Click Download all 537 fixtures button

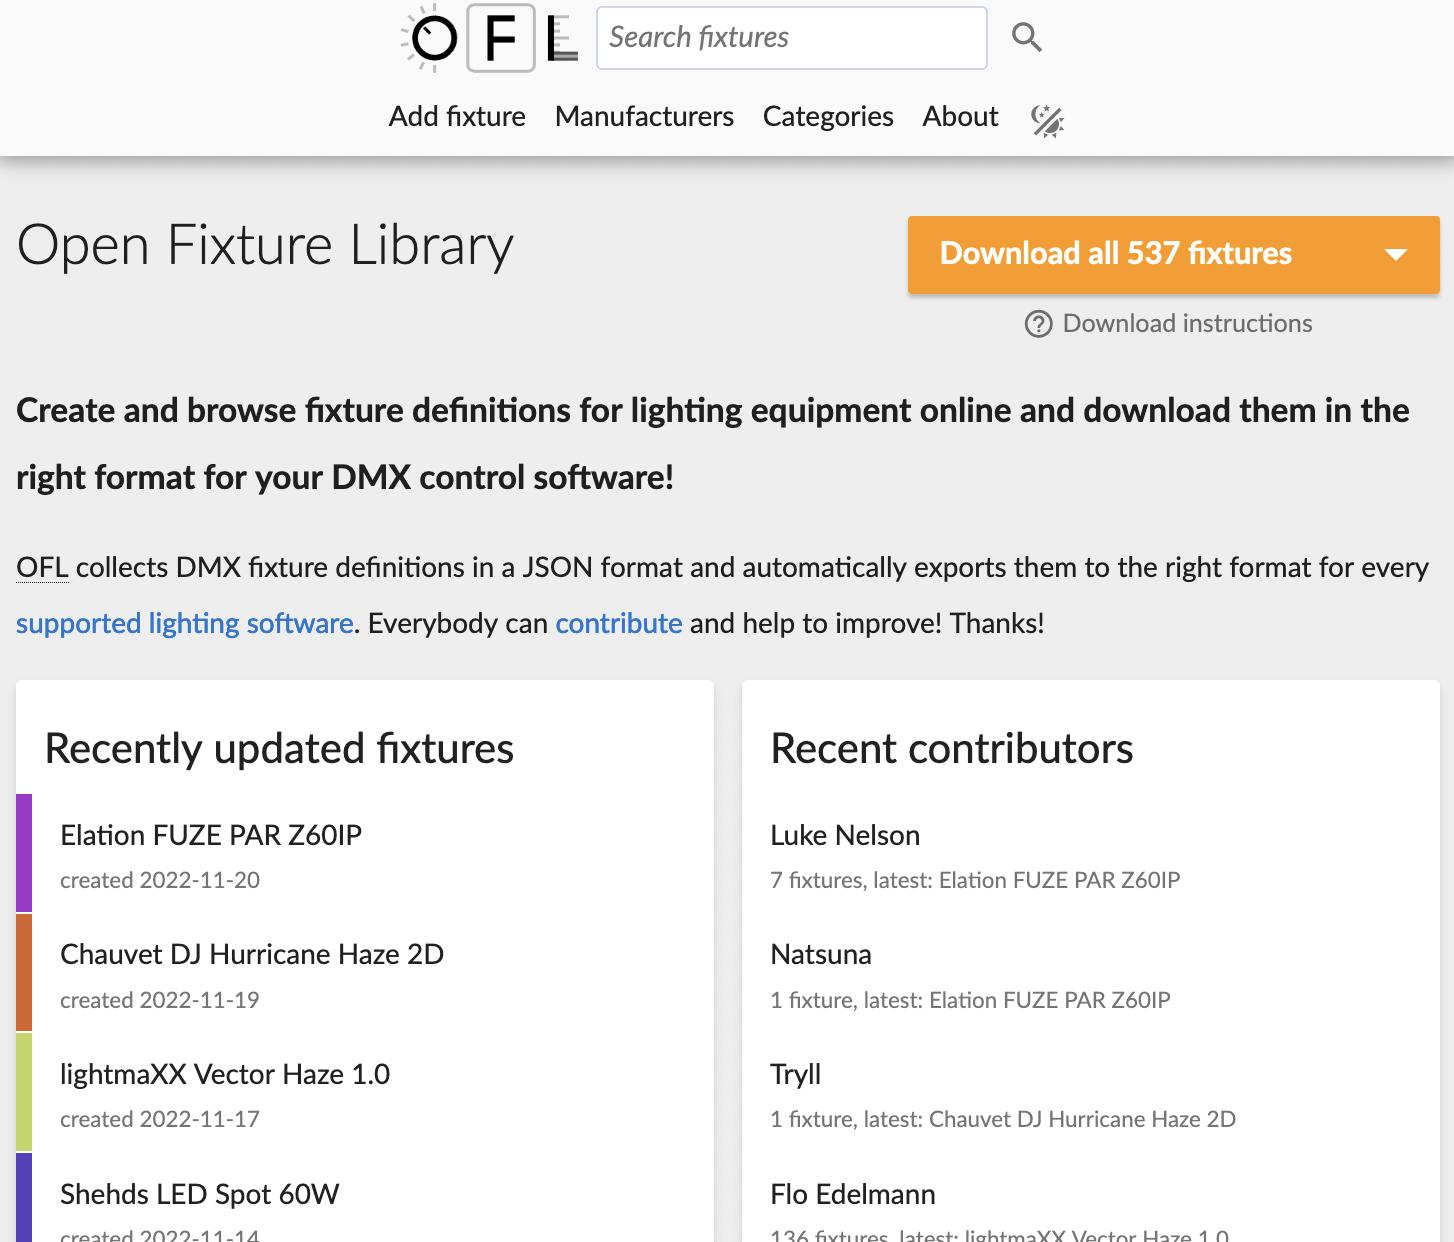tap(1115, 254)
